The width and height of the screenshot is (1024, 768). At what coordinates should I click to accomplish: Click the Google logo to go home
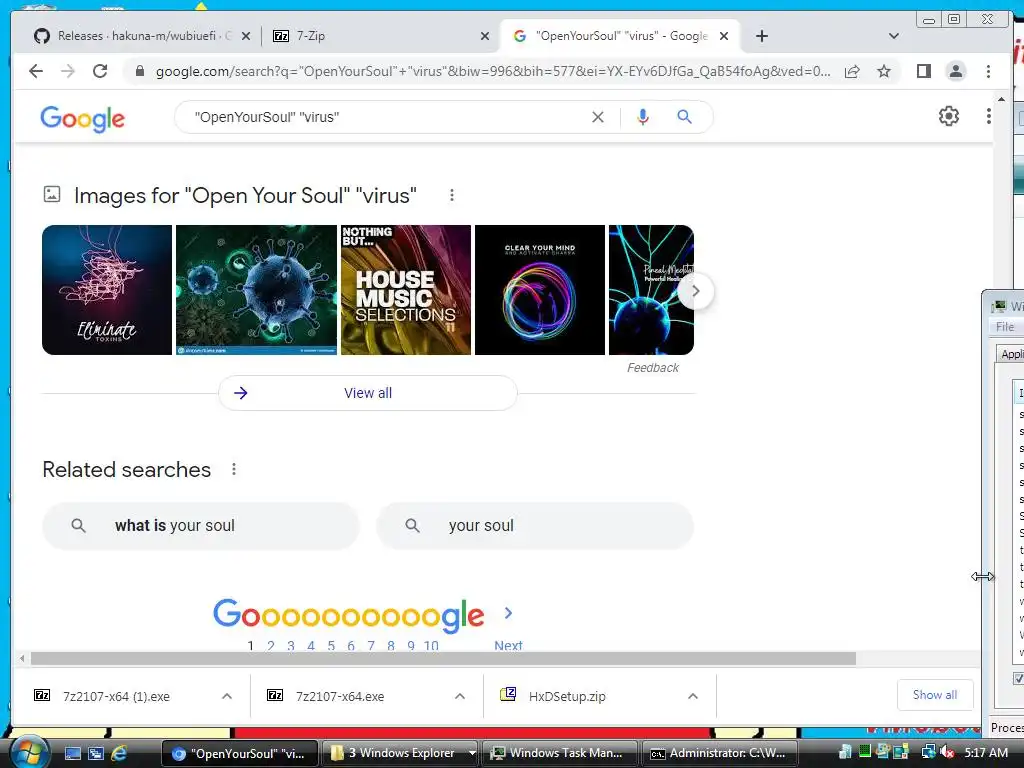point(82,119)
